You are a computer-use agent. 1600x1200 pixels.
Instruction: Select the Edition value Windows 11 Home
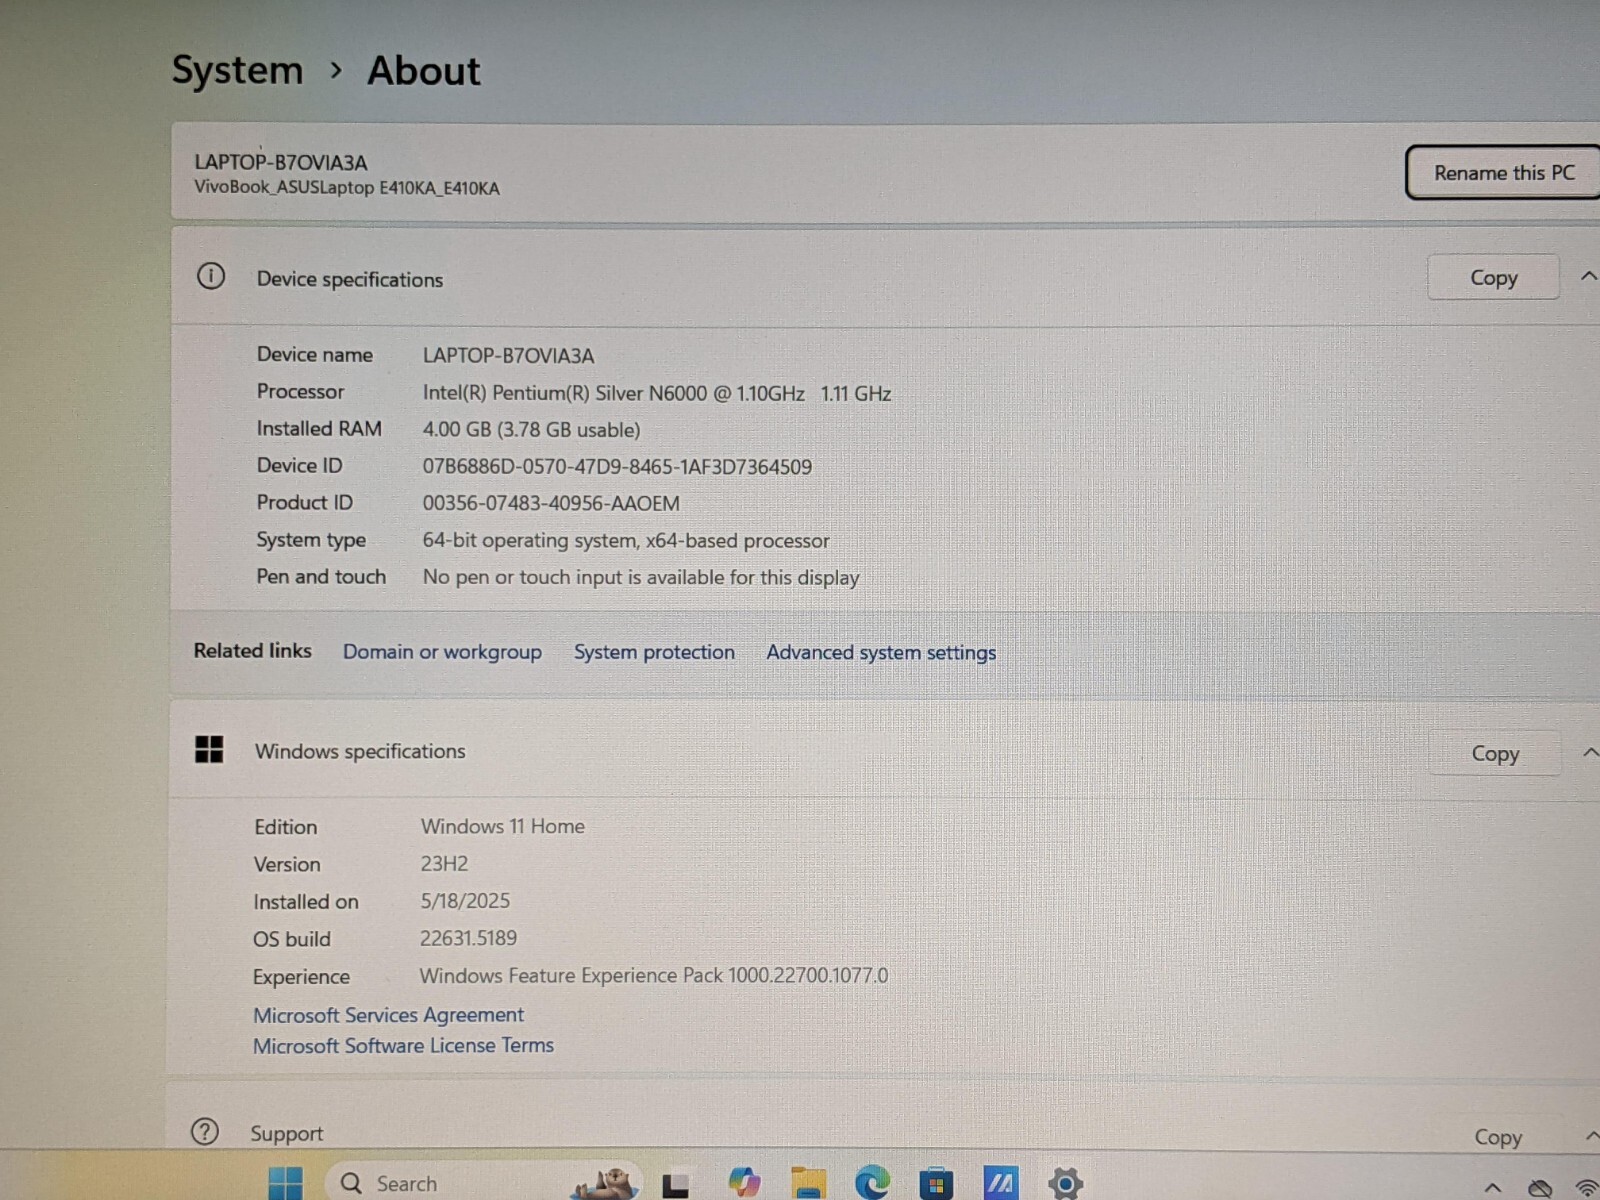click(x=503, y=826)
